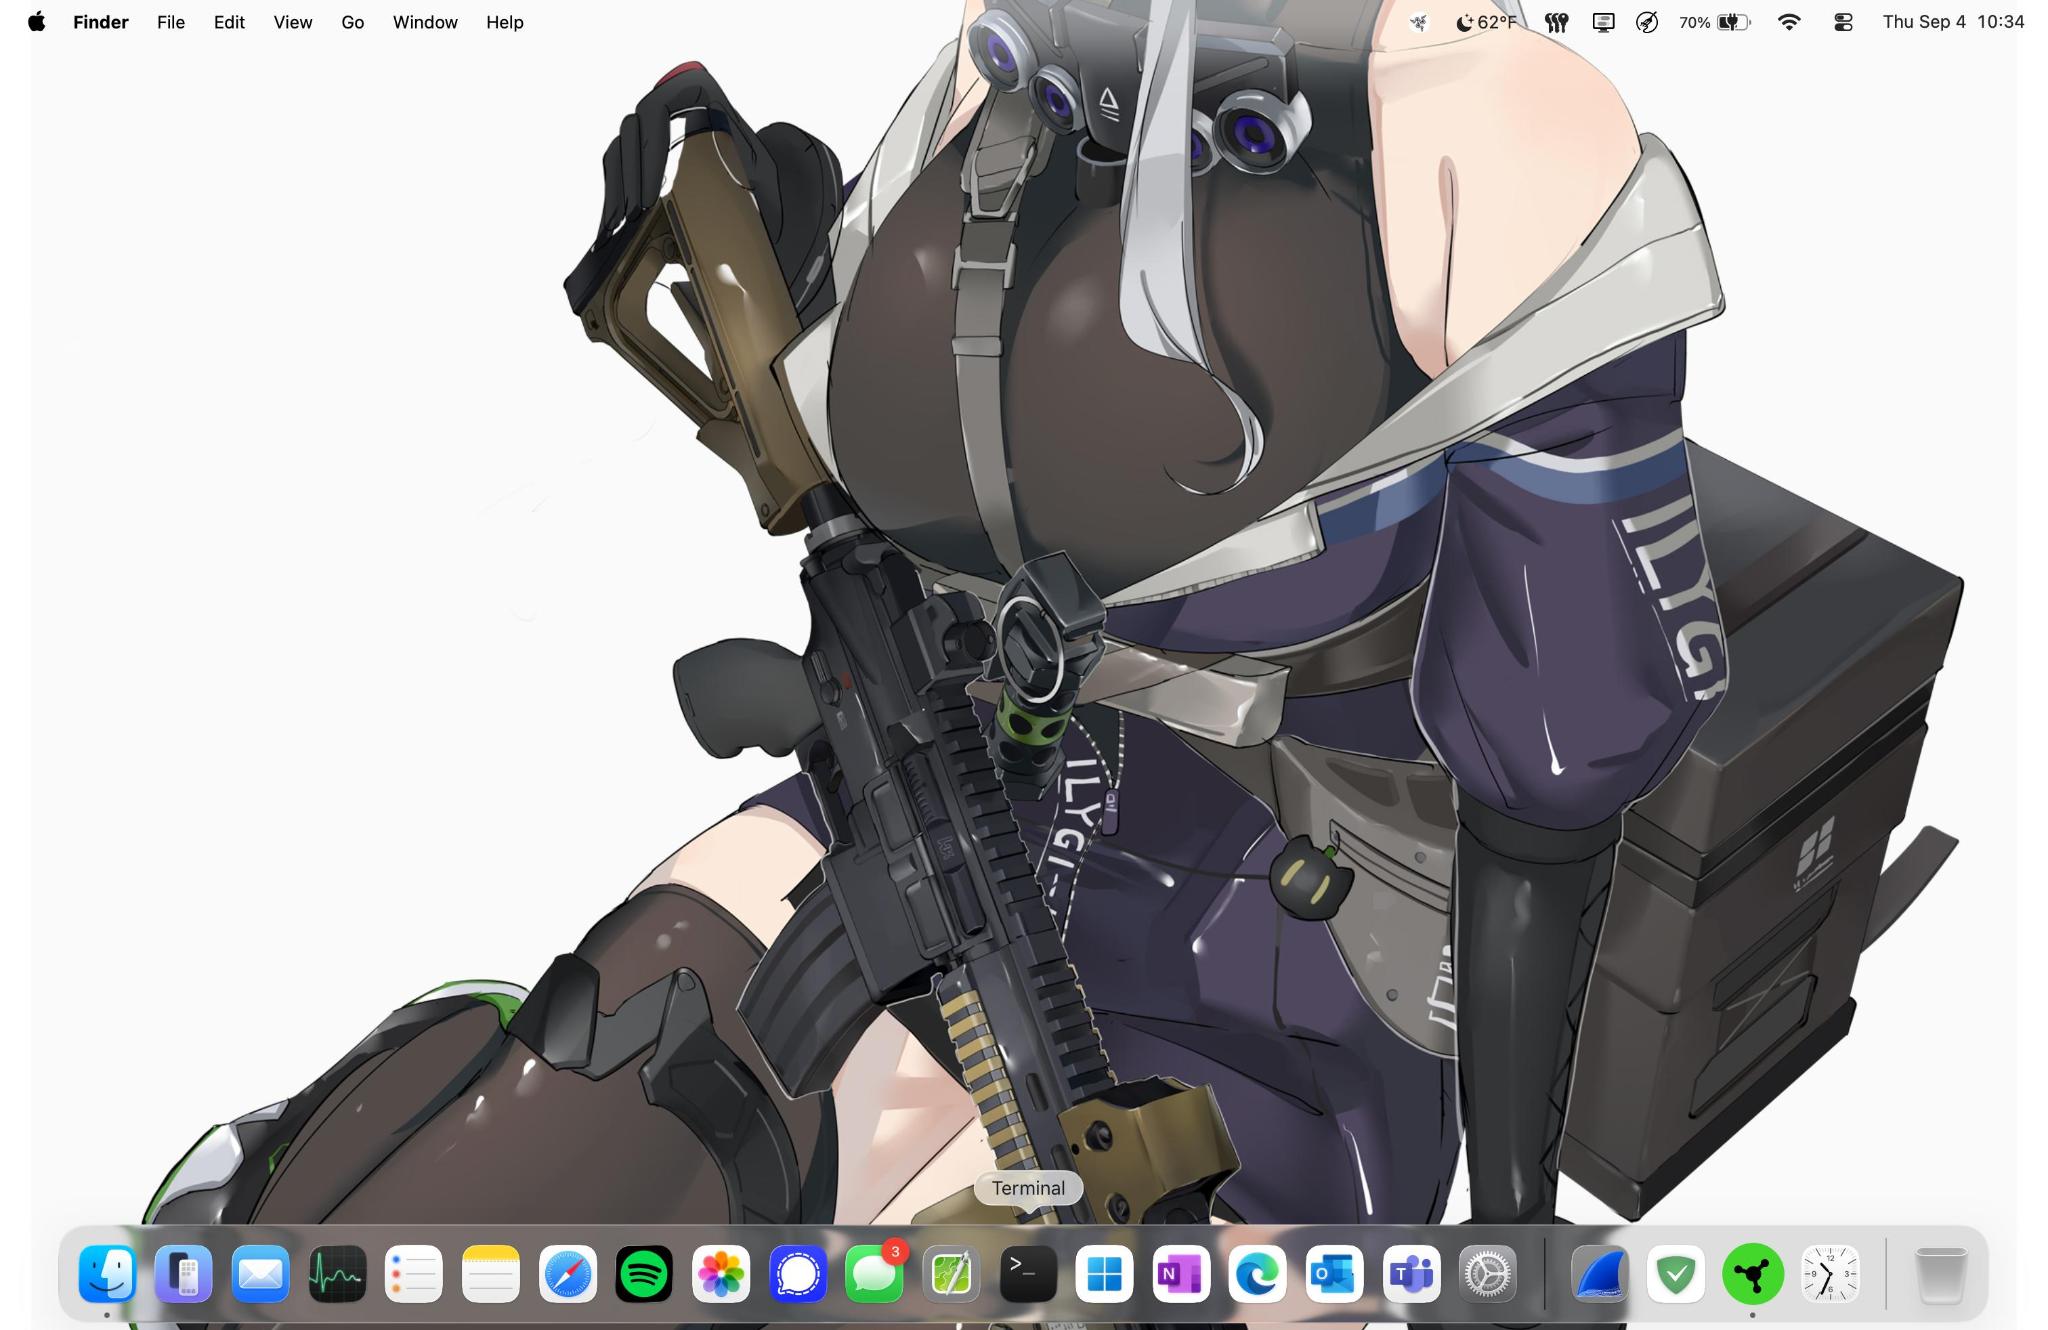
Task: Open Wireshark shark fin icon
Action: coord(1599,1274)
